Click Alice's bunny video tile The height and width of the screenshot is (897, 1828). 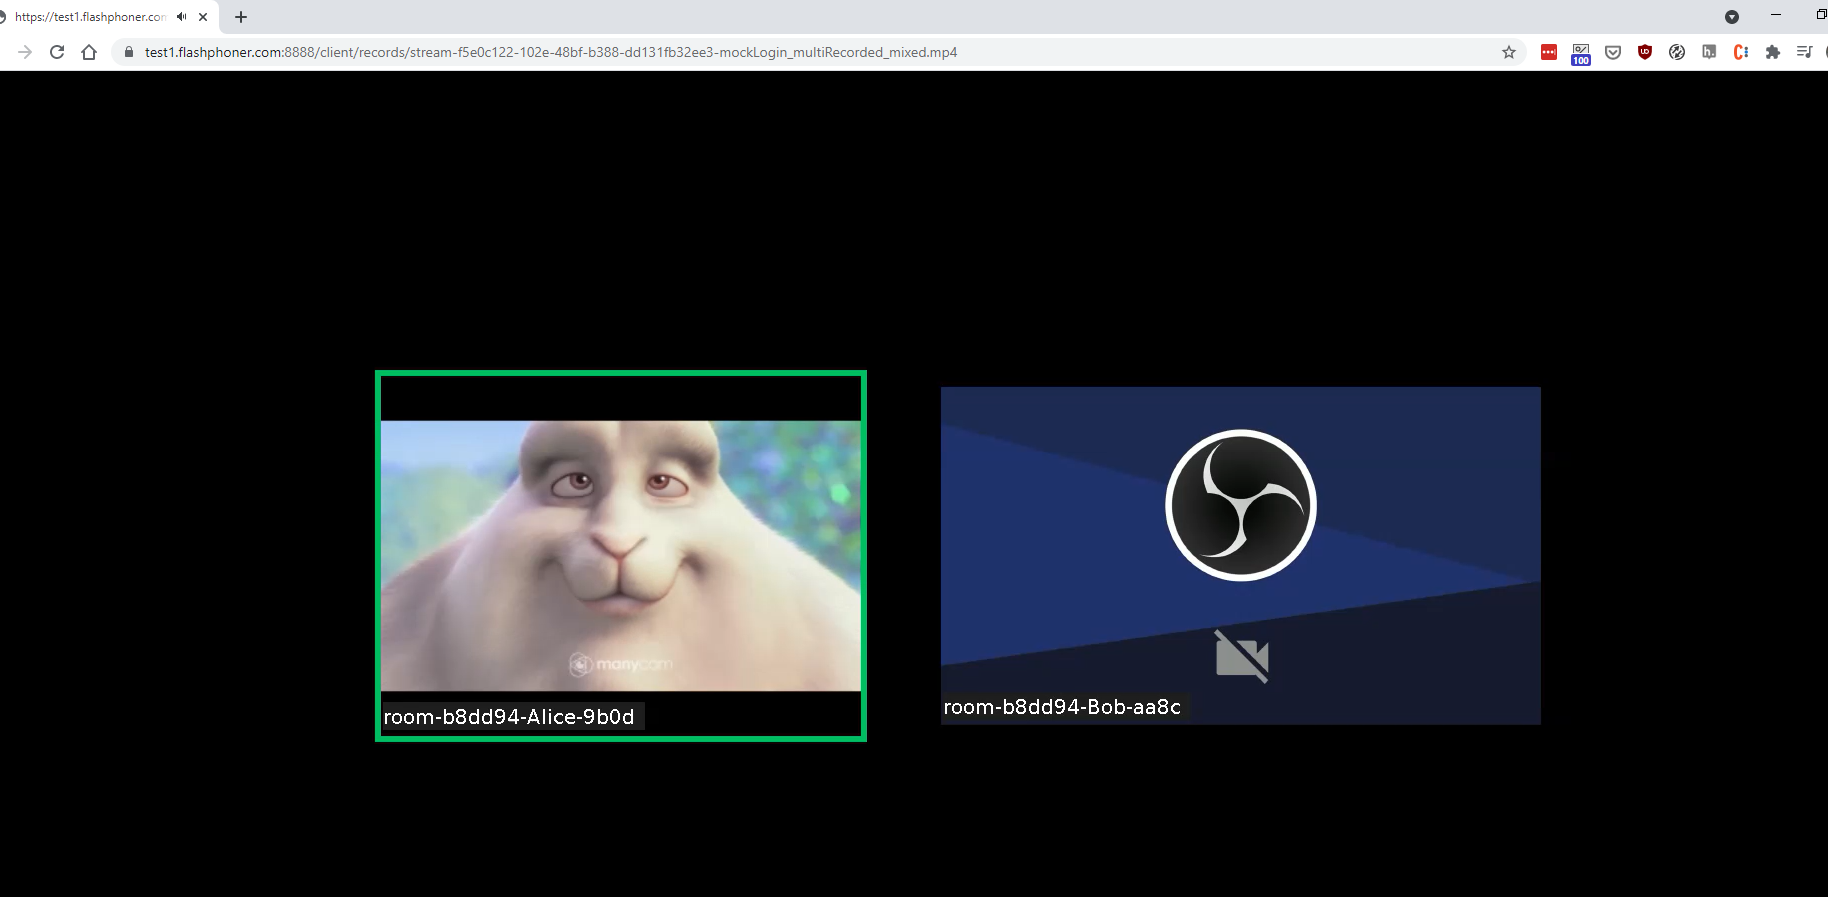pyautogui.click(x=620, y=555)
